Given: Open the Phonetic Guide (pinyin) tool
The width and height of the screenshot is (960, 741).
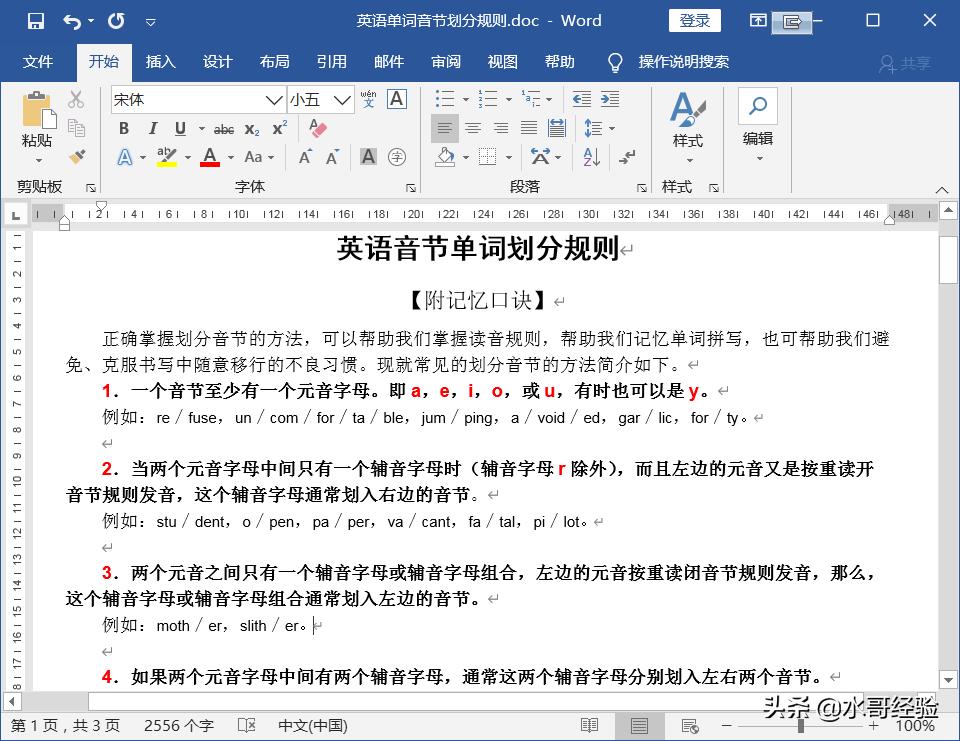Looking at the screenshot, I should click(x=370, y=100).
